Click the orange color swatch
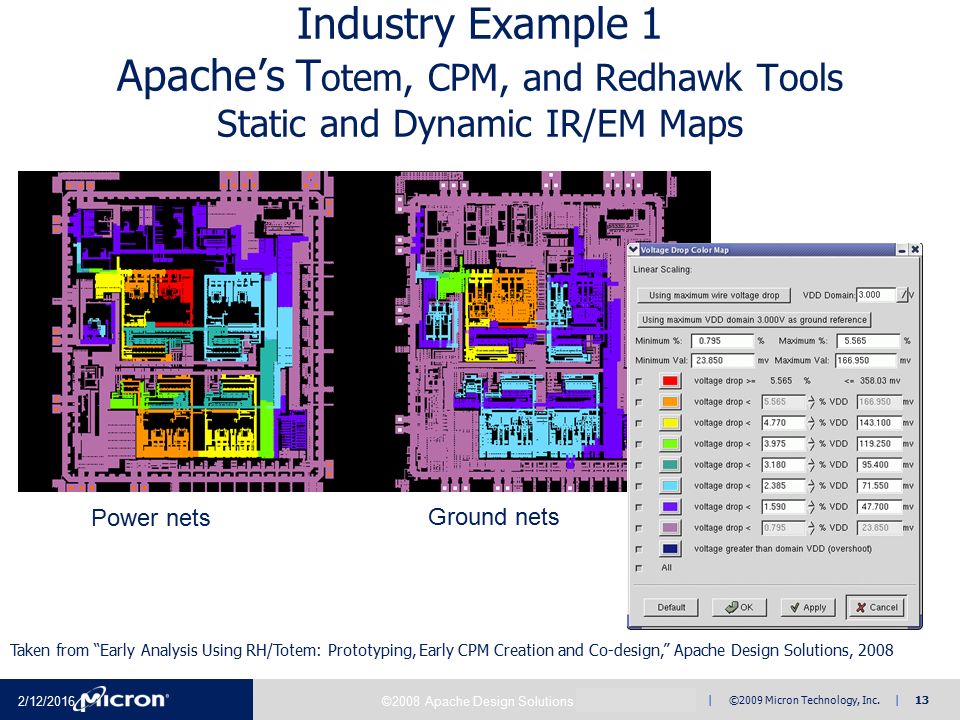 [670, 402]
